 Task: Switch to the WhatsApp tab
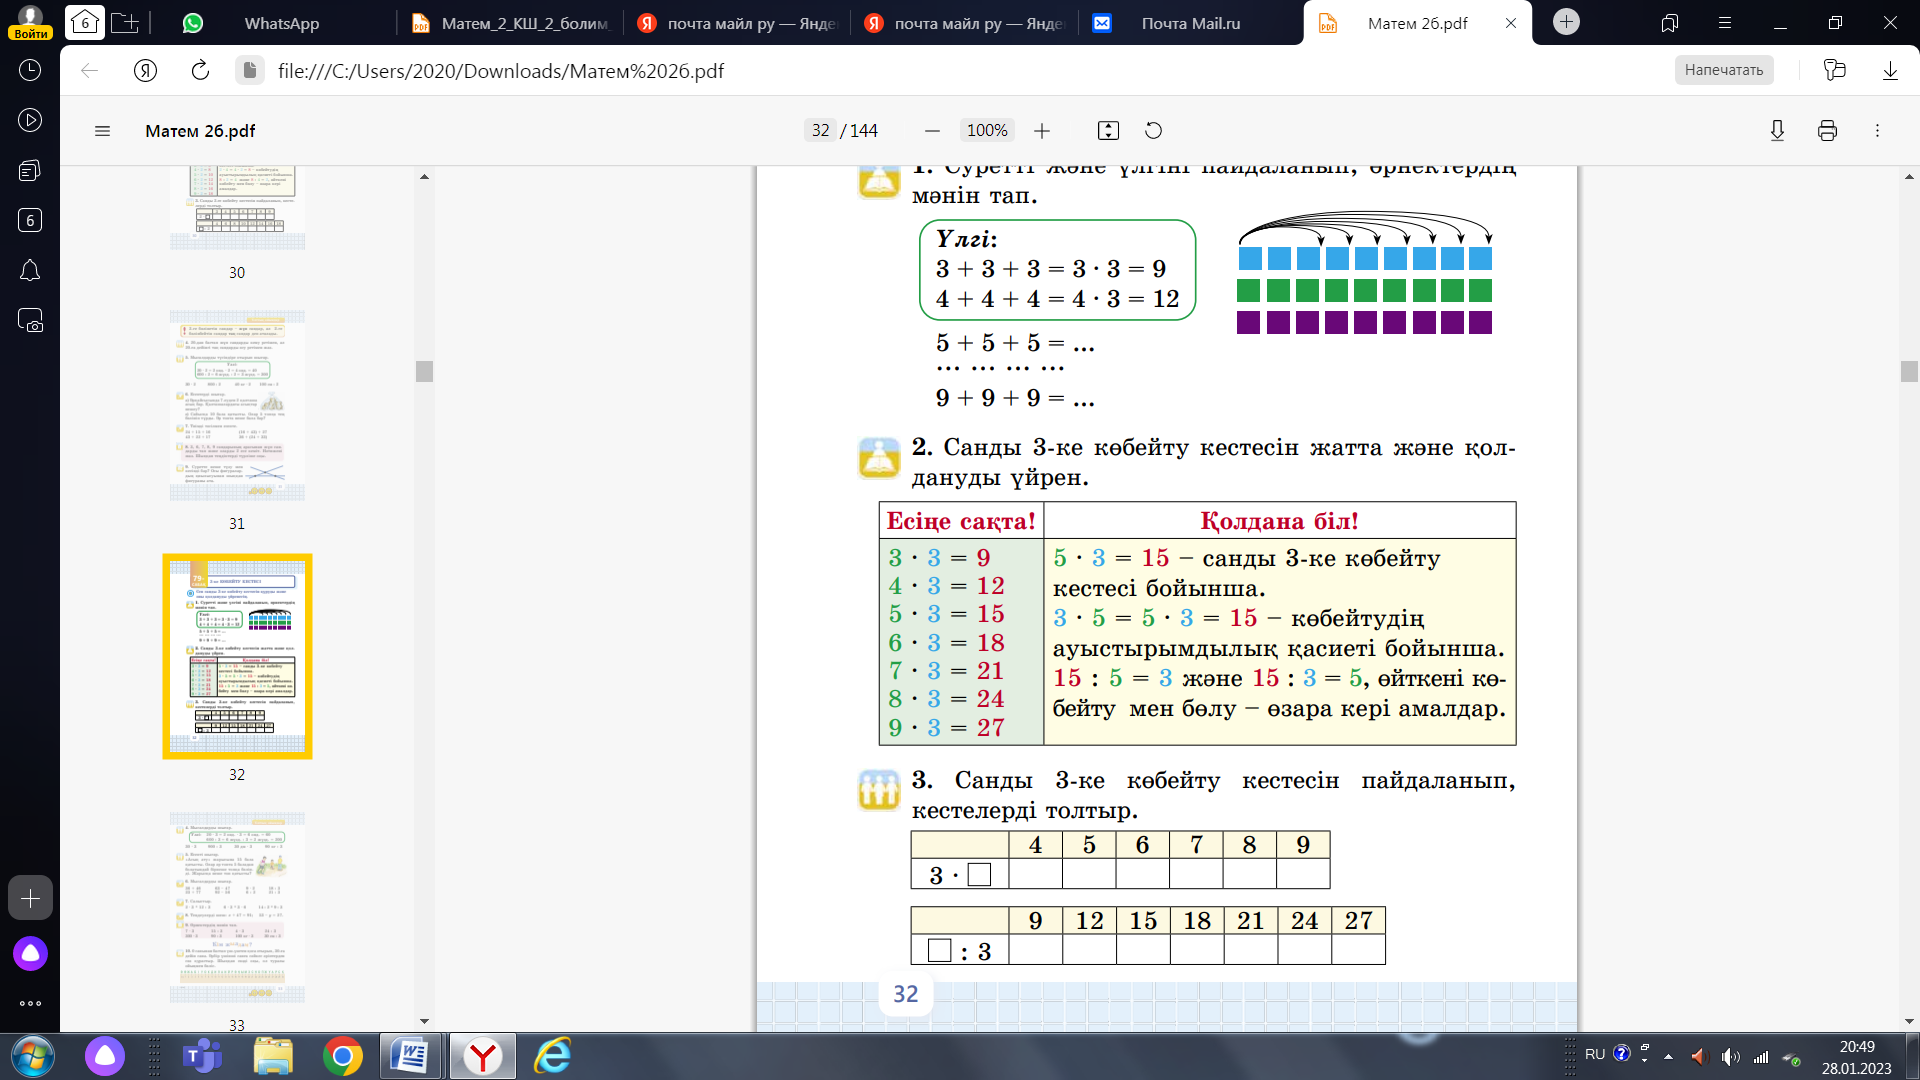(x=281, y=23)
